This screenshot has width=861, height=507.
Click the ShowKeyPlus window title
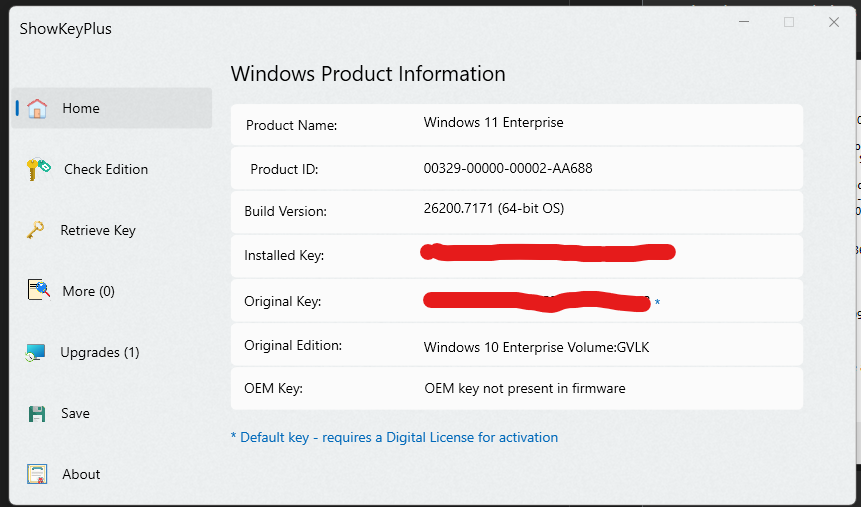click(65, 29)
